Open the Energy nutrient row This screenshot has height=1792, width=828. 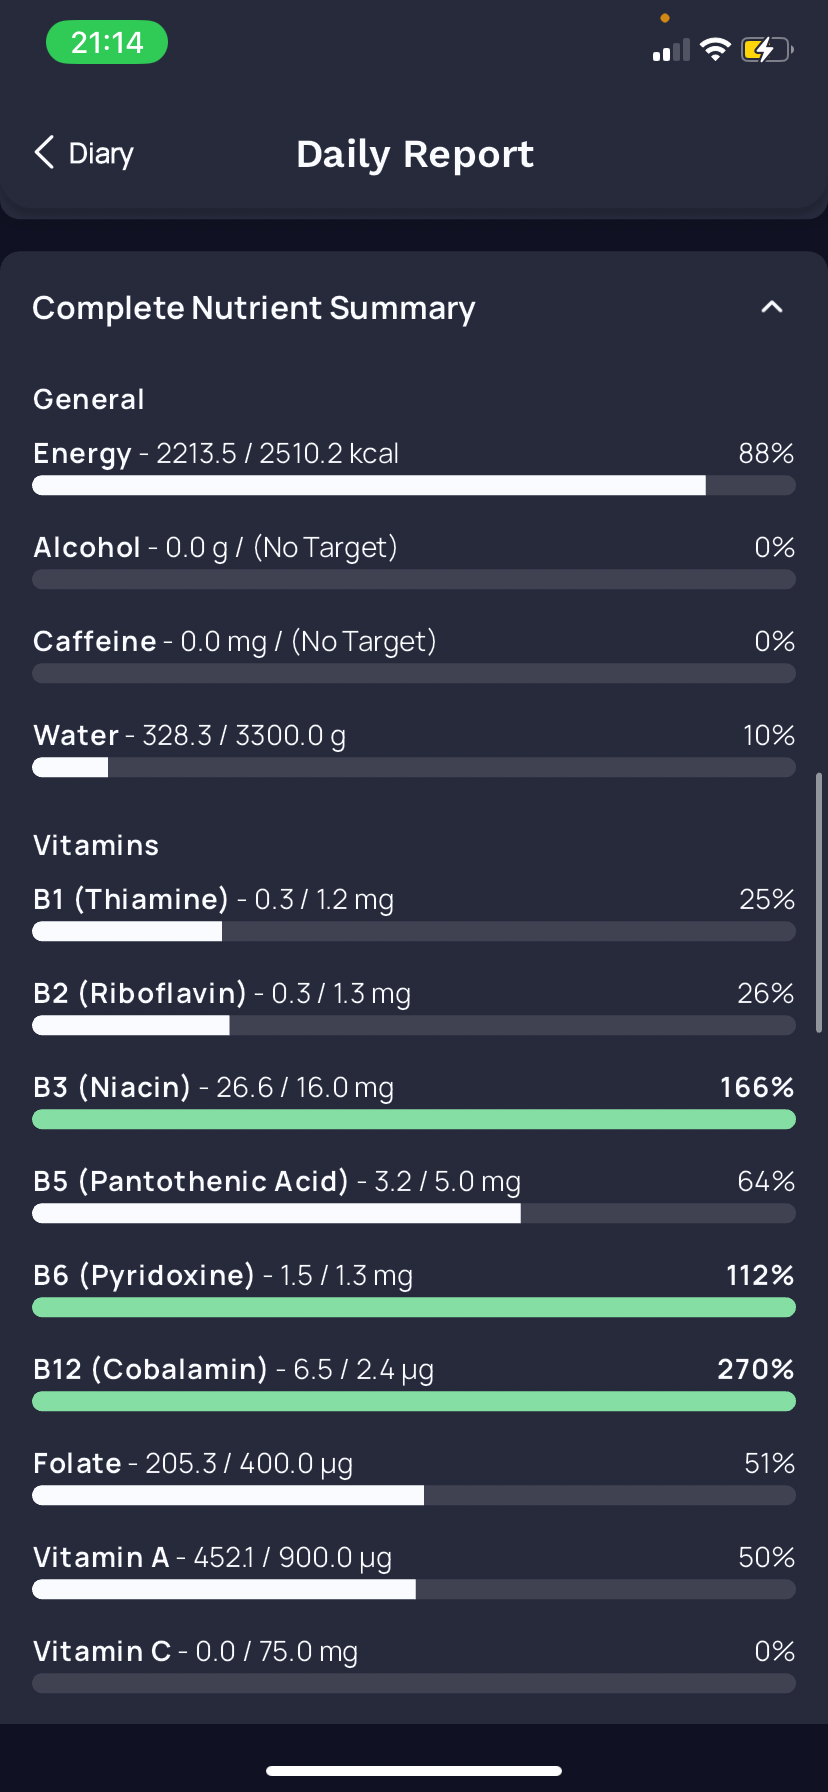414,466
